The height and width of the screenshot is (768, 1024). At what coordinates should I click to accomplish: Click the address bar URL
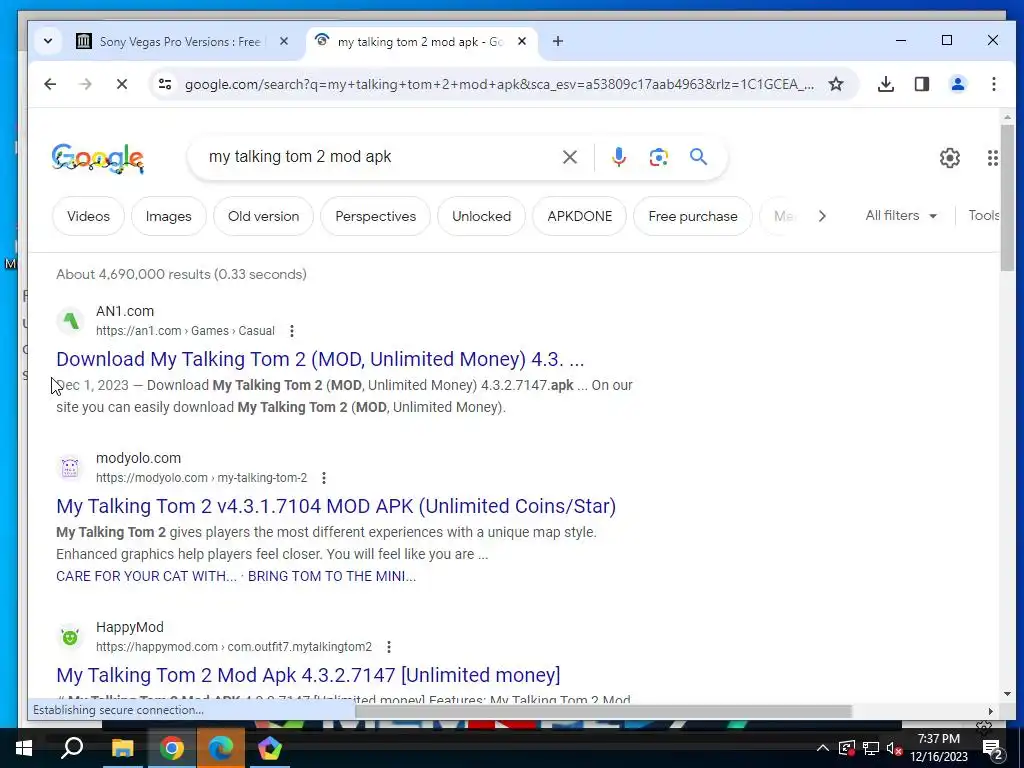click(x=500, y=84)
